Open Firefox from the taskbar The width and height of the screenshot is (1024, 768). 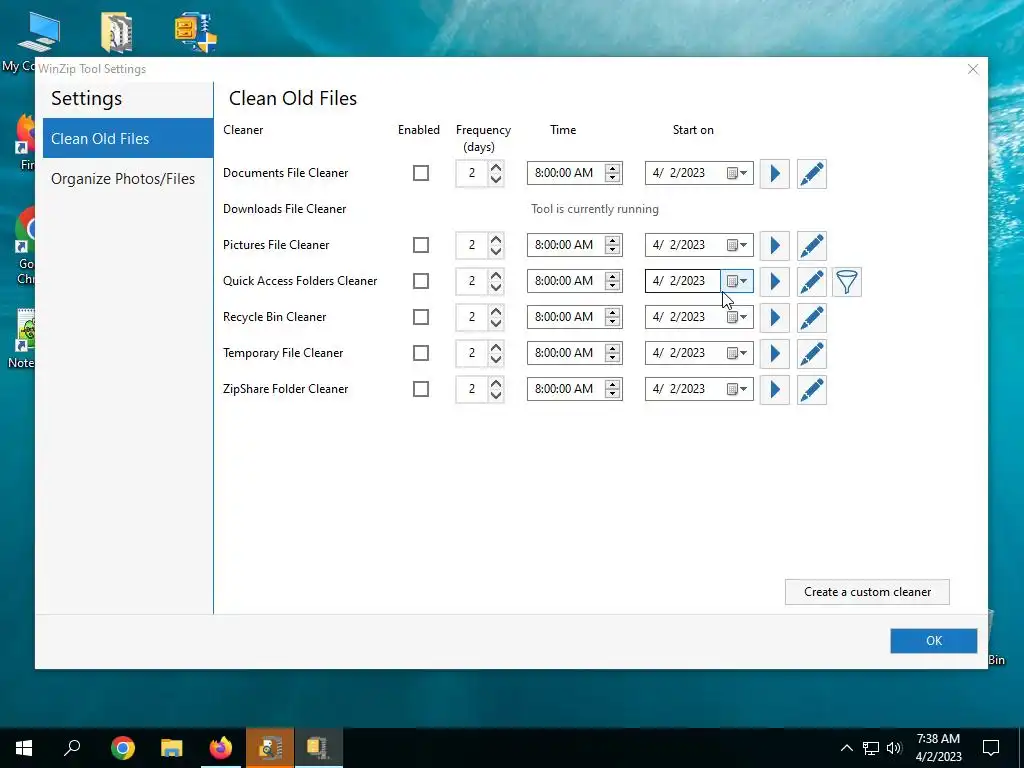(x=221, y=748)
